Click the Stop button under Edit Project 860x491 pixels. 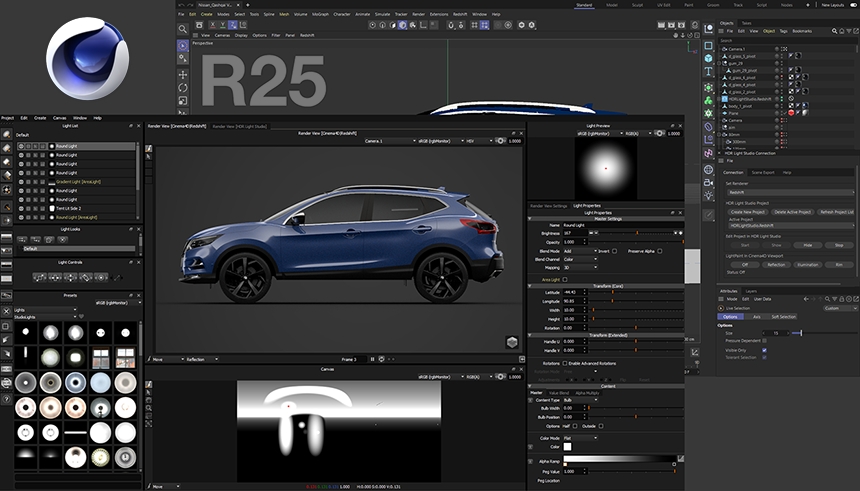tap(839, 245)
